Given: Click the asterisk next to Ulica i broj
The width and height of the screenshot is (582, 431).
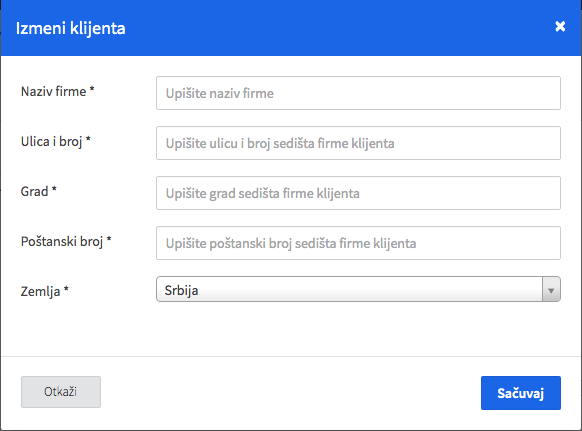Looking at the screenshot, I should click(88, 140).
